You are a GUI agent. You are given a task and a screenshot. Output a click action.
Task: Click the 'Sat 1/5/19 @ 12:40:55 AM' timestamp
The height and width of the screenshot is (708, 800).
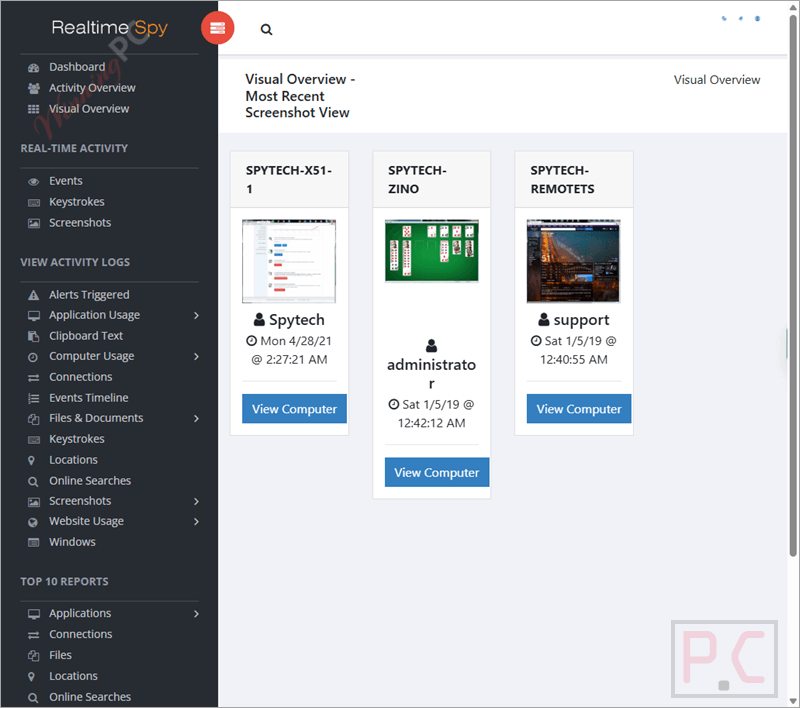point(573,350)
